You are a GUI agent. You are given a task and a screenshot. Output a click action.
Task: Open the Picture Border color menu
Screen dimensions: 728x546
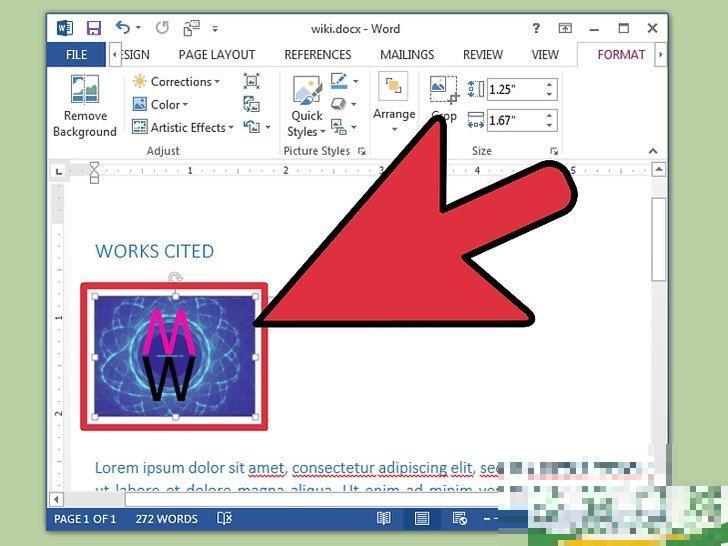(x=342, y=81)
